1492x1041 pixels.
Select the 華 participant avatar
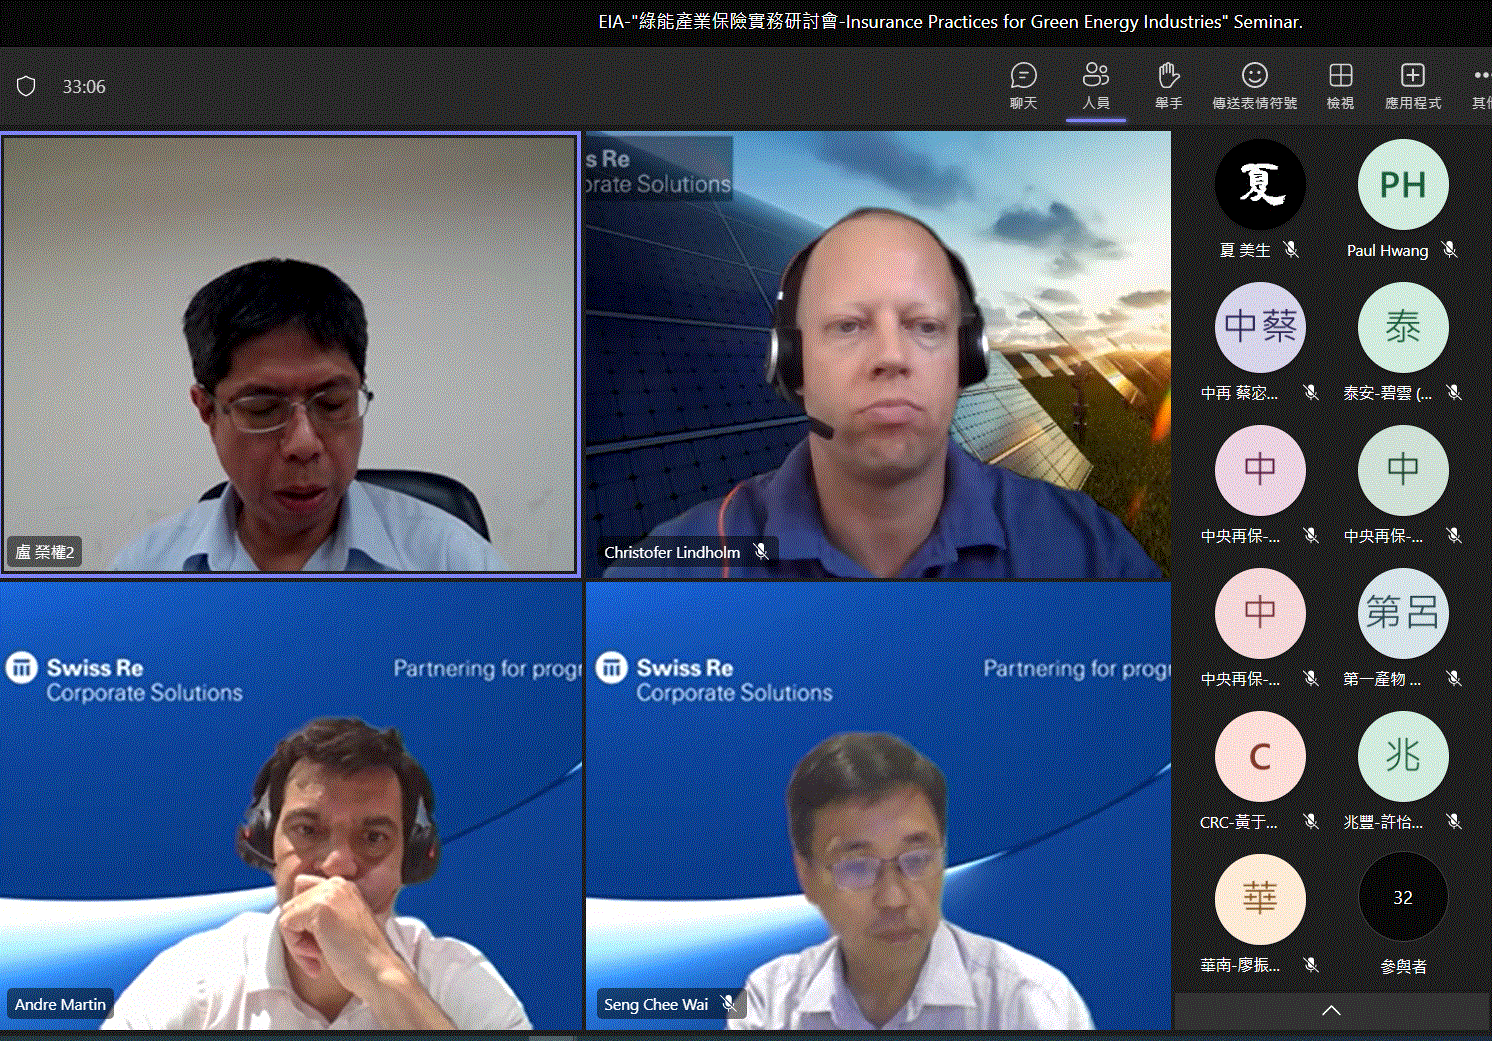(x=1260, y=900)
